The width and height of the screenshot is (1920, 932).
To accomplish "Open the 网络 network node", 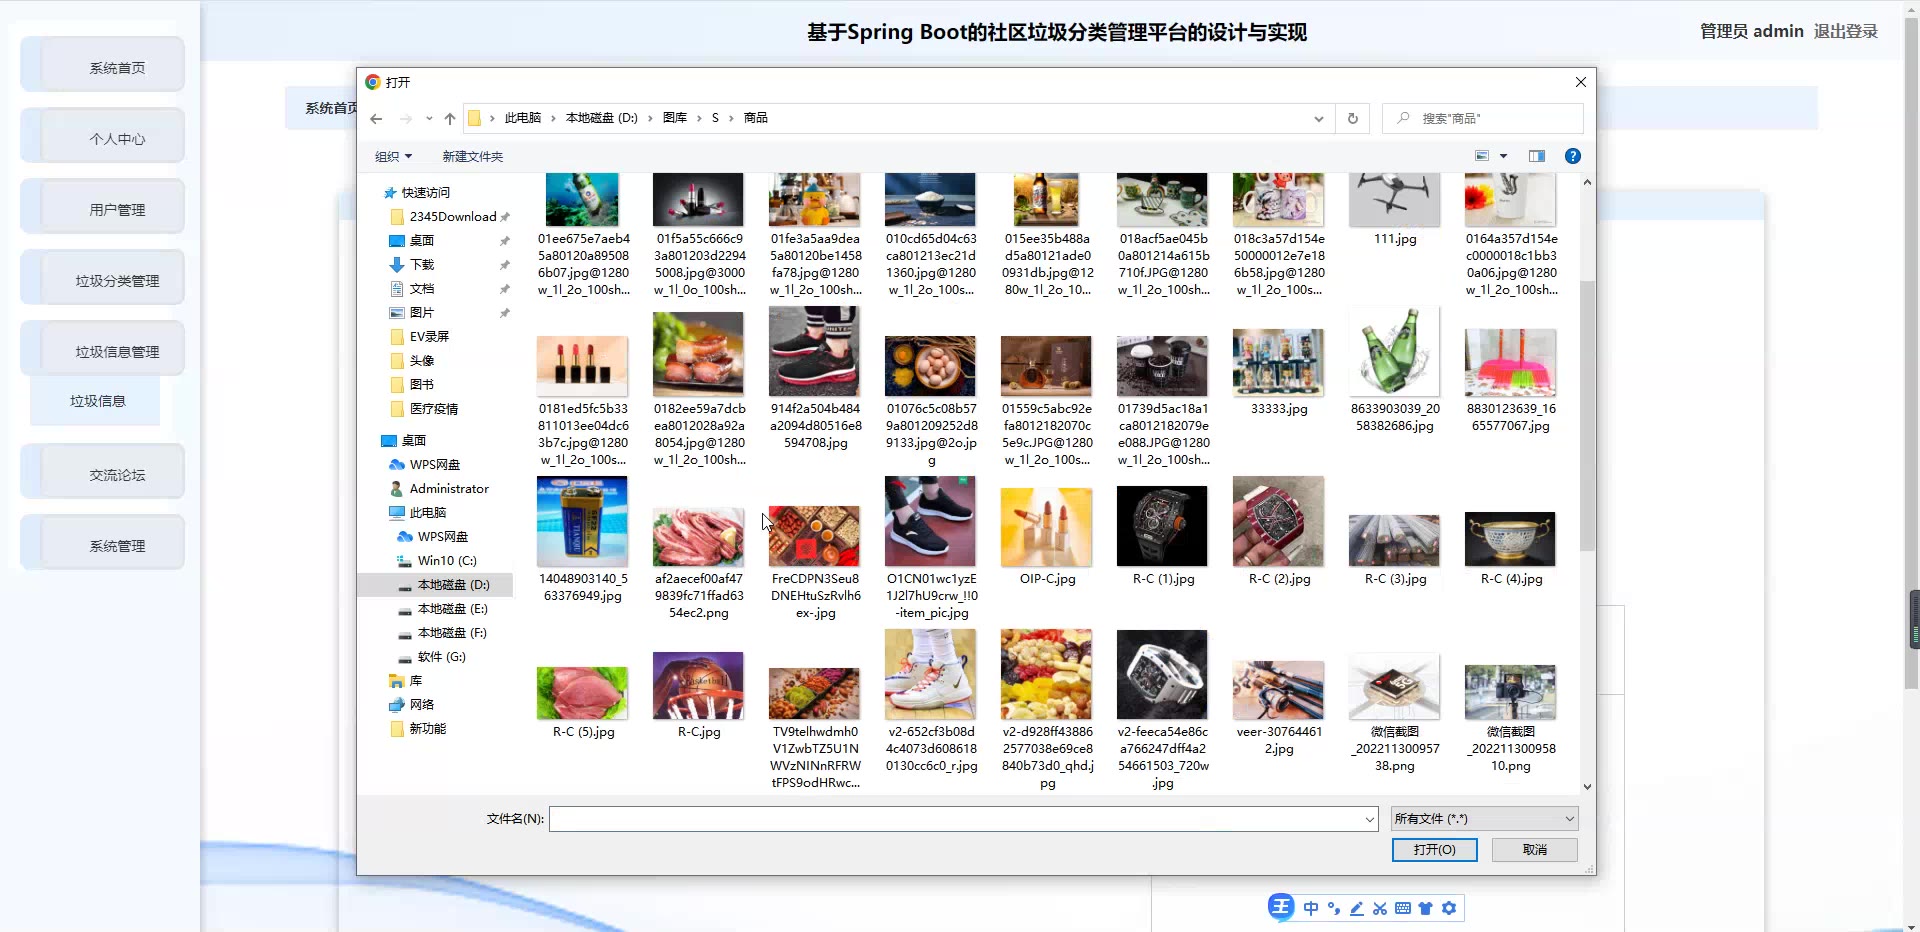I will [421, 705].
